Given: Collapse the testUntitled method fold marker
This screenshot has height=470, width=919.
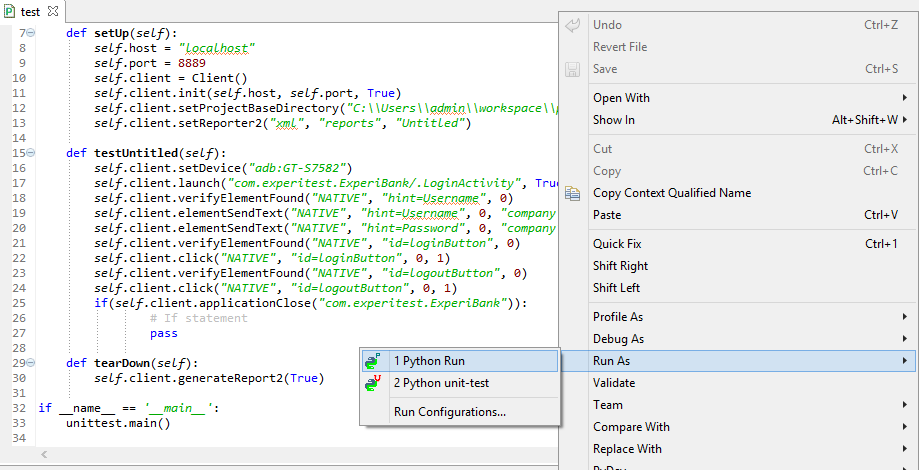Looking at the screenshot, I should point(29,153).
